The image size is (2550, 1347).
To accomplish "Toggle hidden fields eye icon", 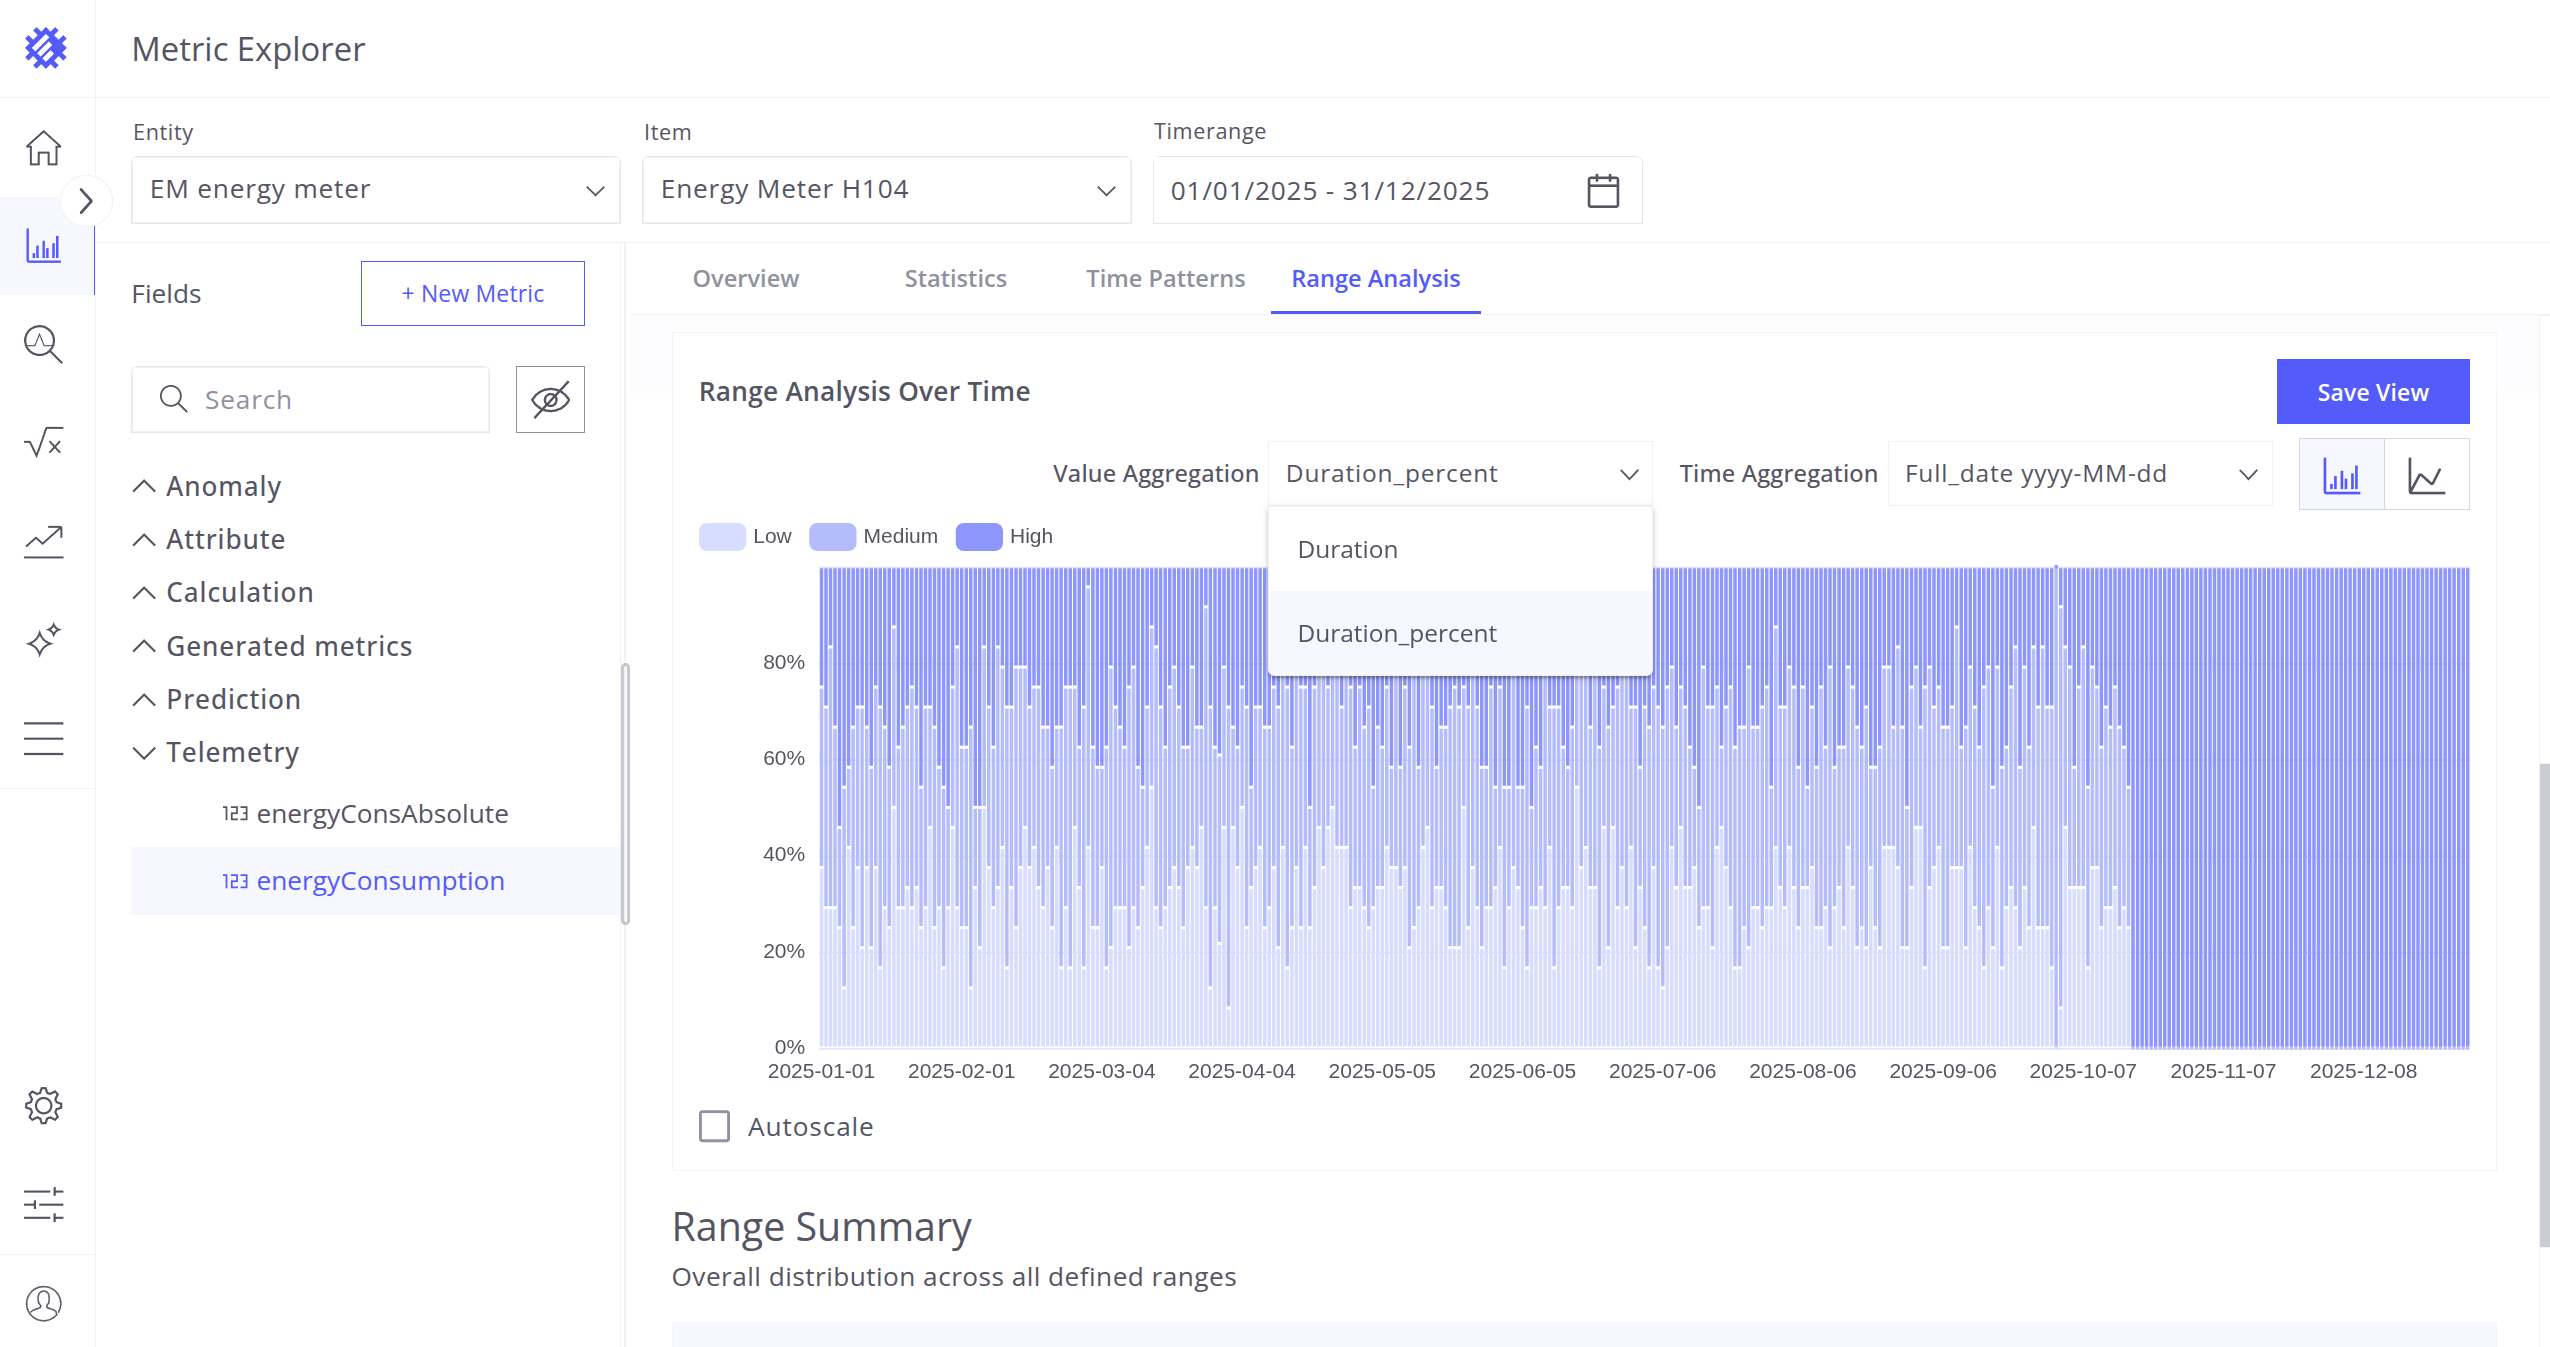I will click(550, 399).
